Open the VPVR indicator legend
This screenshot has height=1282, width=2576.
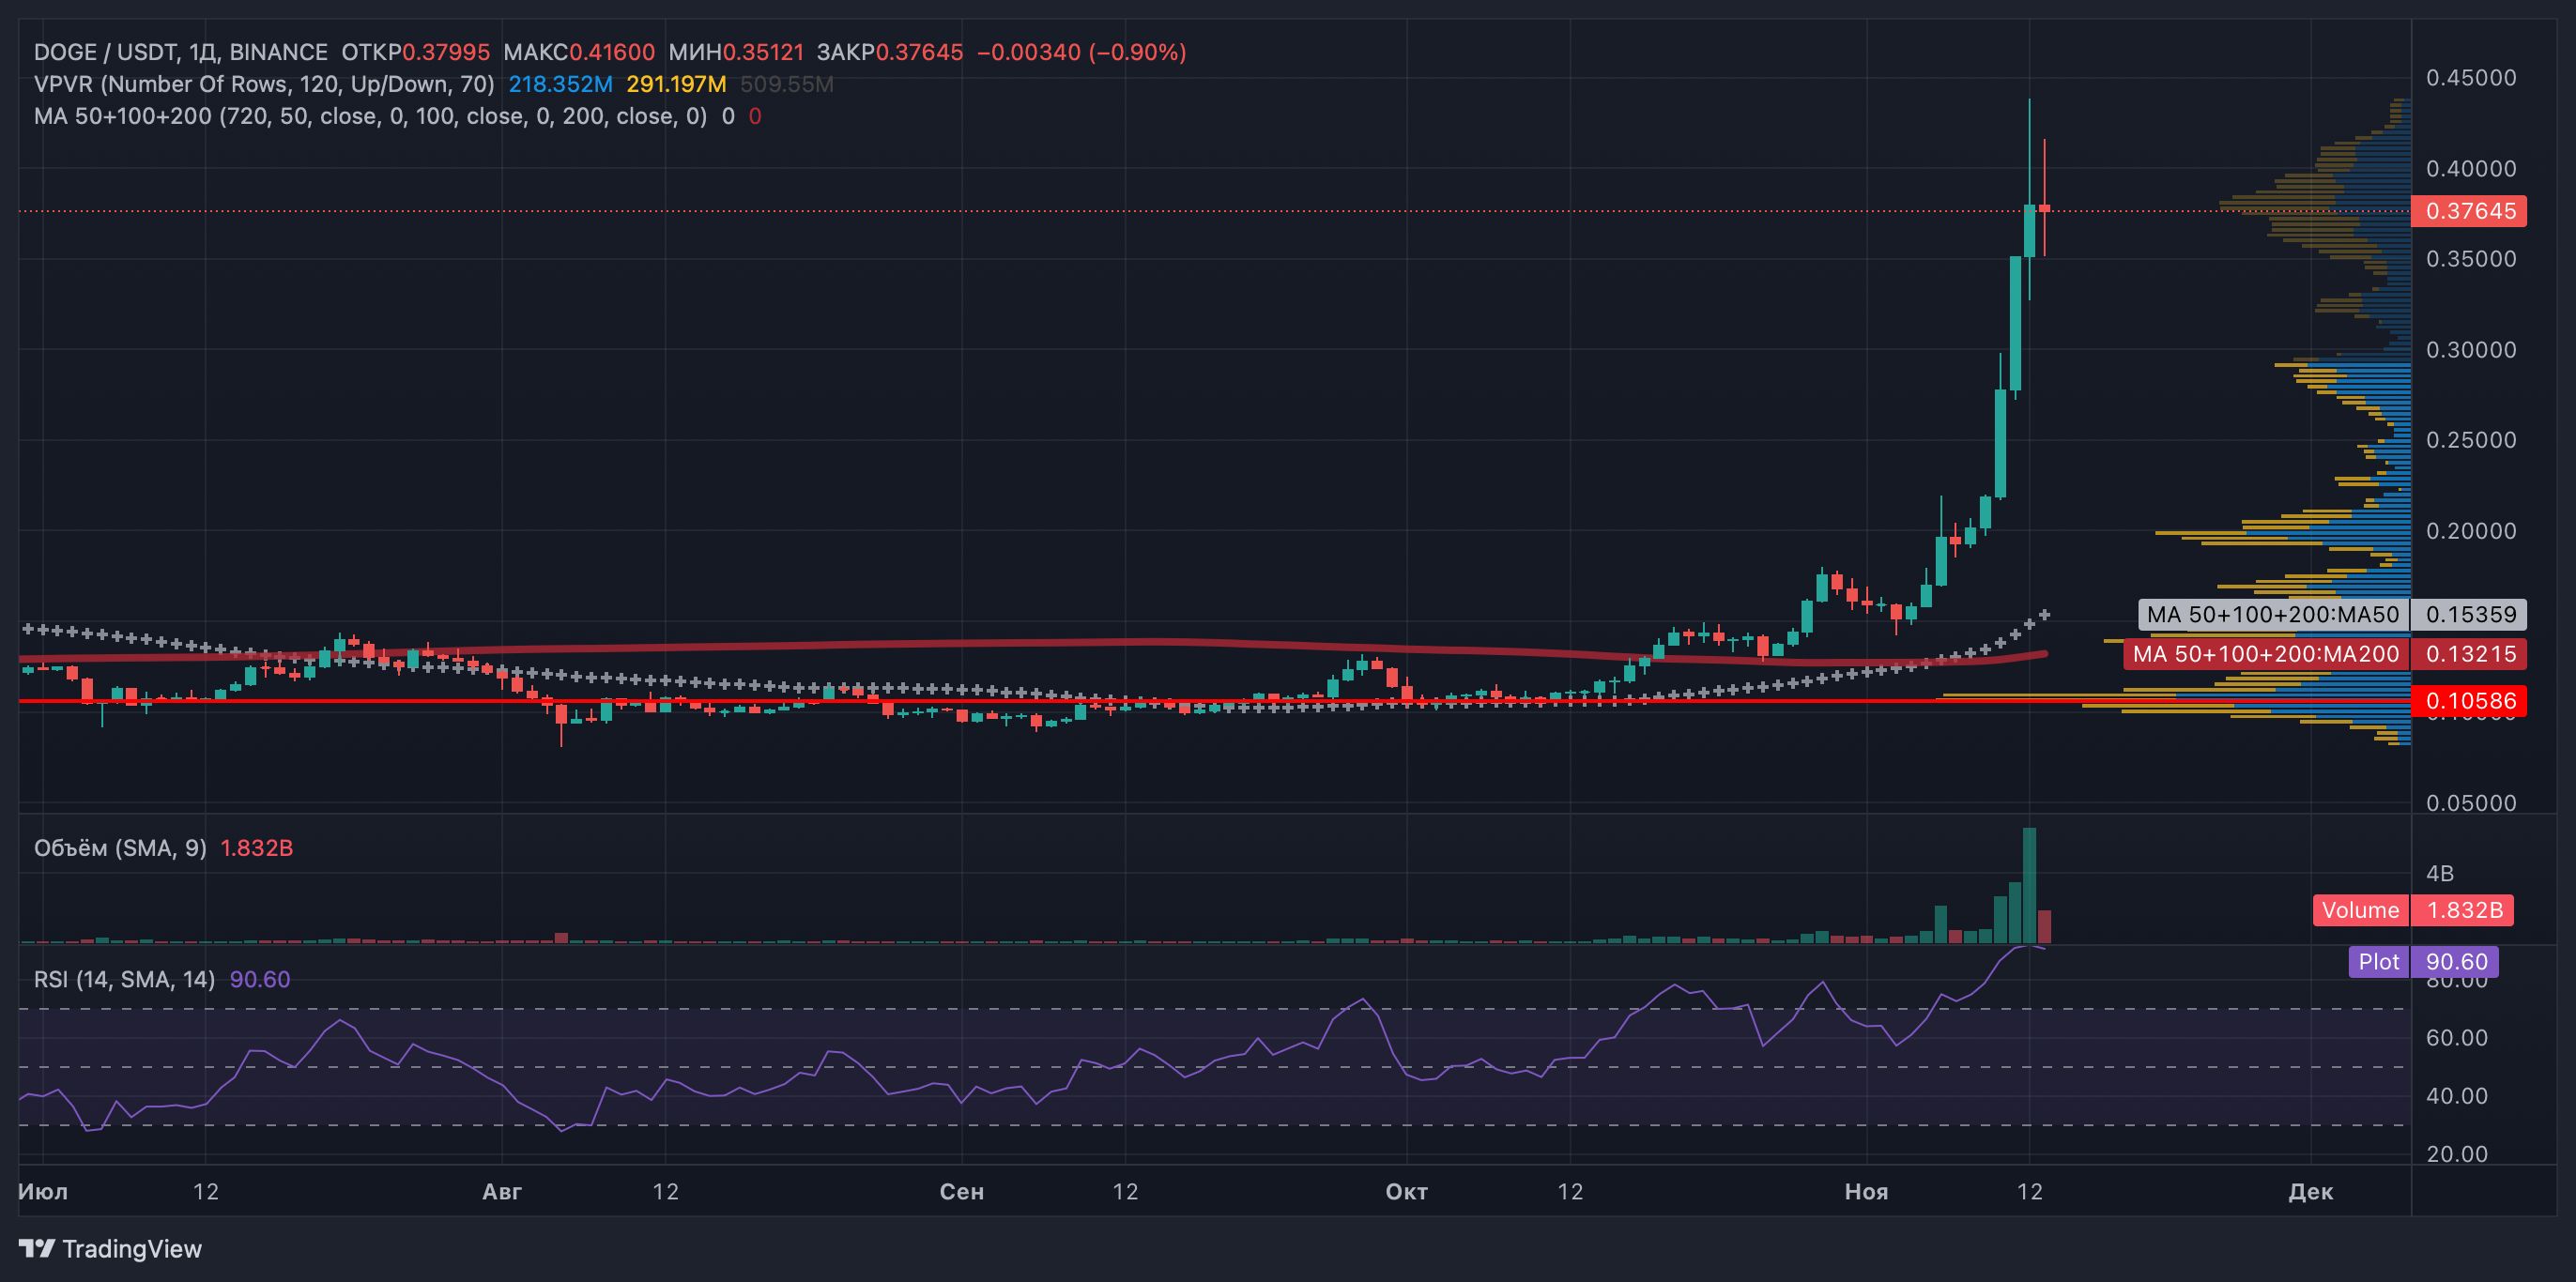[264, 84]
